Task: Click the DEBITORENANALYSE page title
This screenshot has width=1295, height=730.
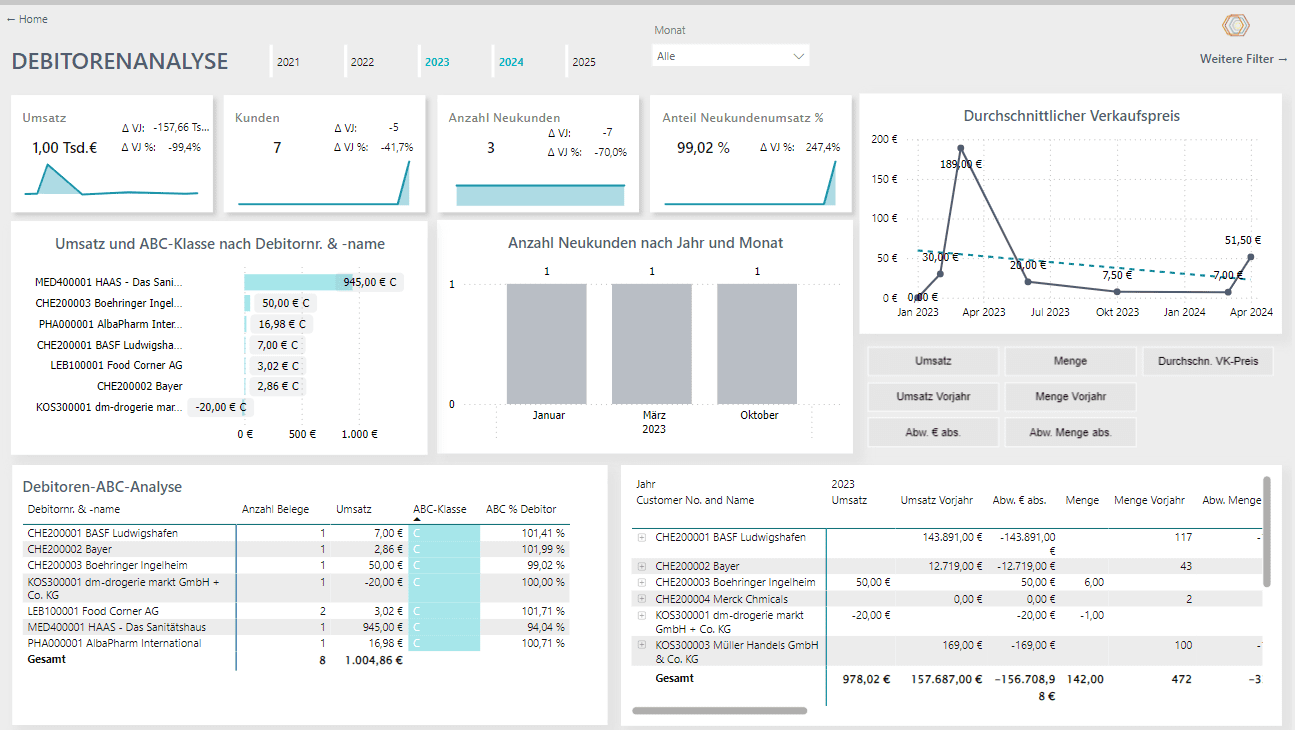Action: pyautogui.click(x=120, y=62)
